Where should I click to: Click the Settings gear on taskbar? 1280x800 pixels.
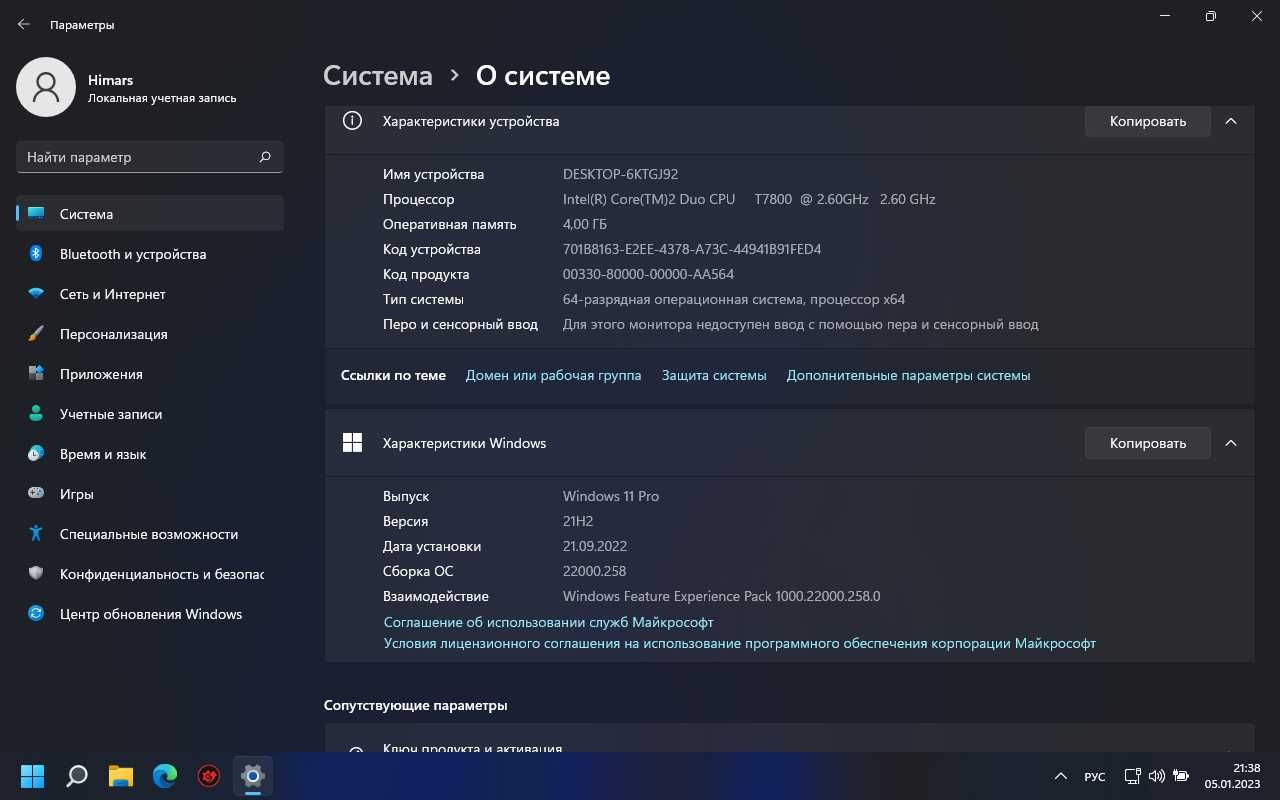[x=253, y=775]
